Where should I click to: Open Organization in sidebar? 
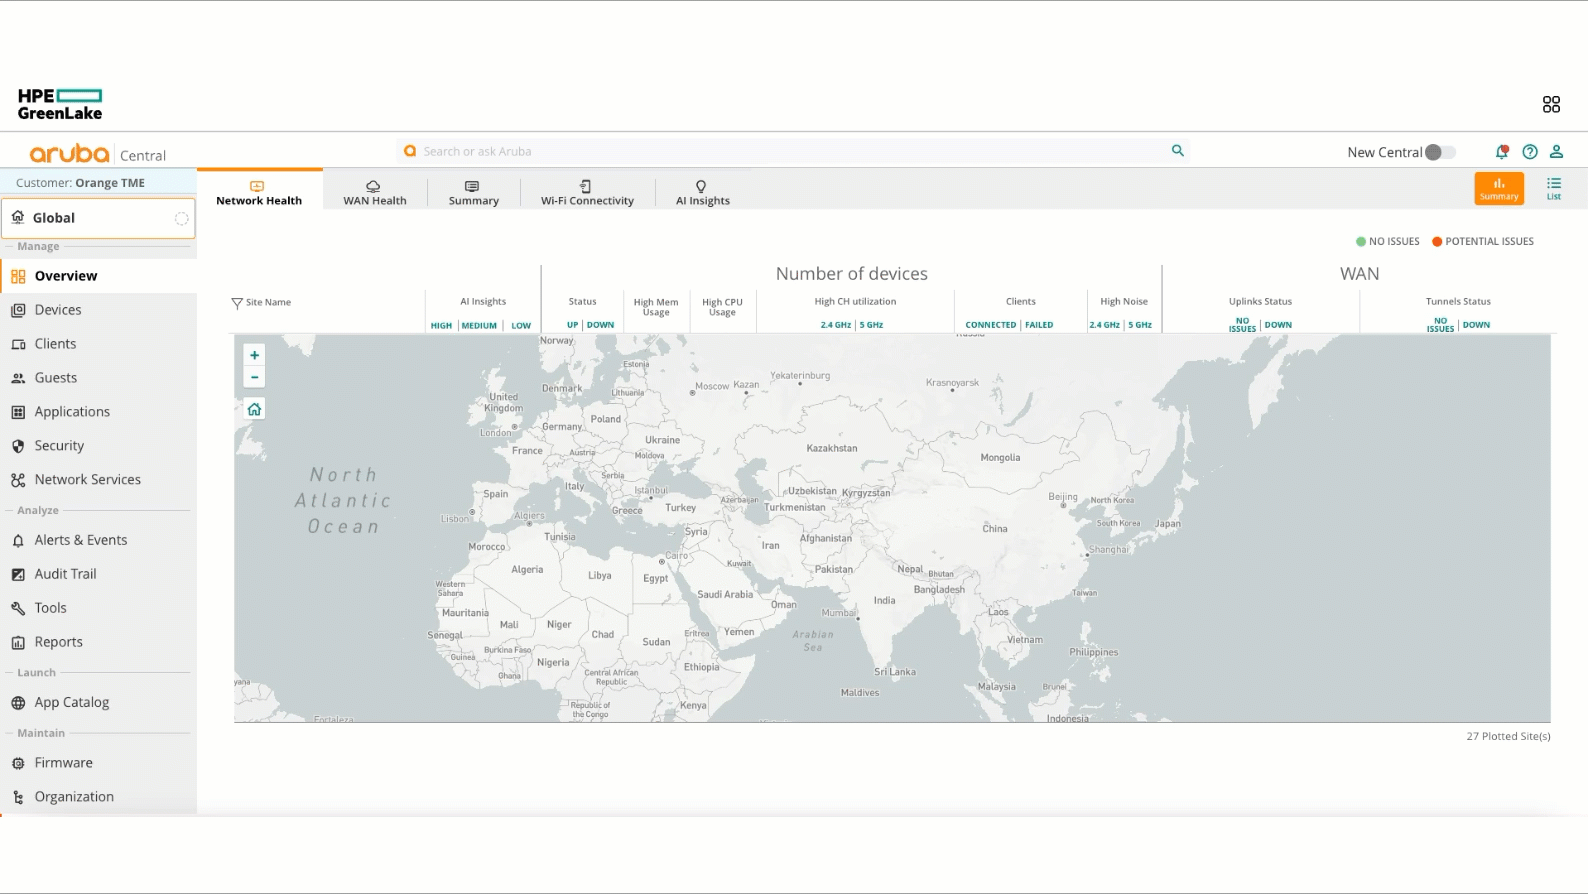98,797
